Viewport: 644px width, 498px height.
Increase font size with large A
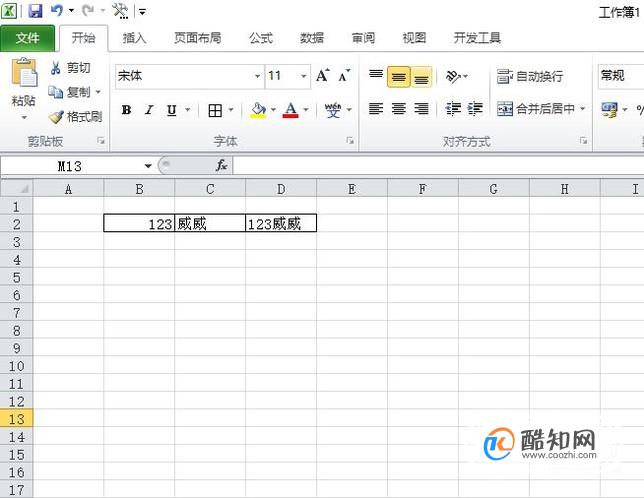click(x=323, y=76)
